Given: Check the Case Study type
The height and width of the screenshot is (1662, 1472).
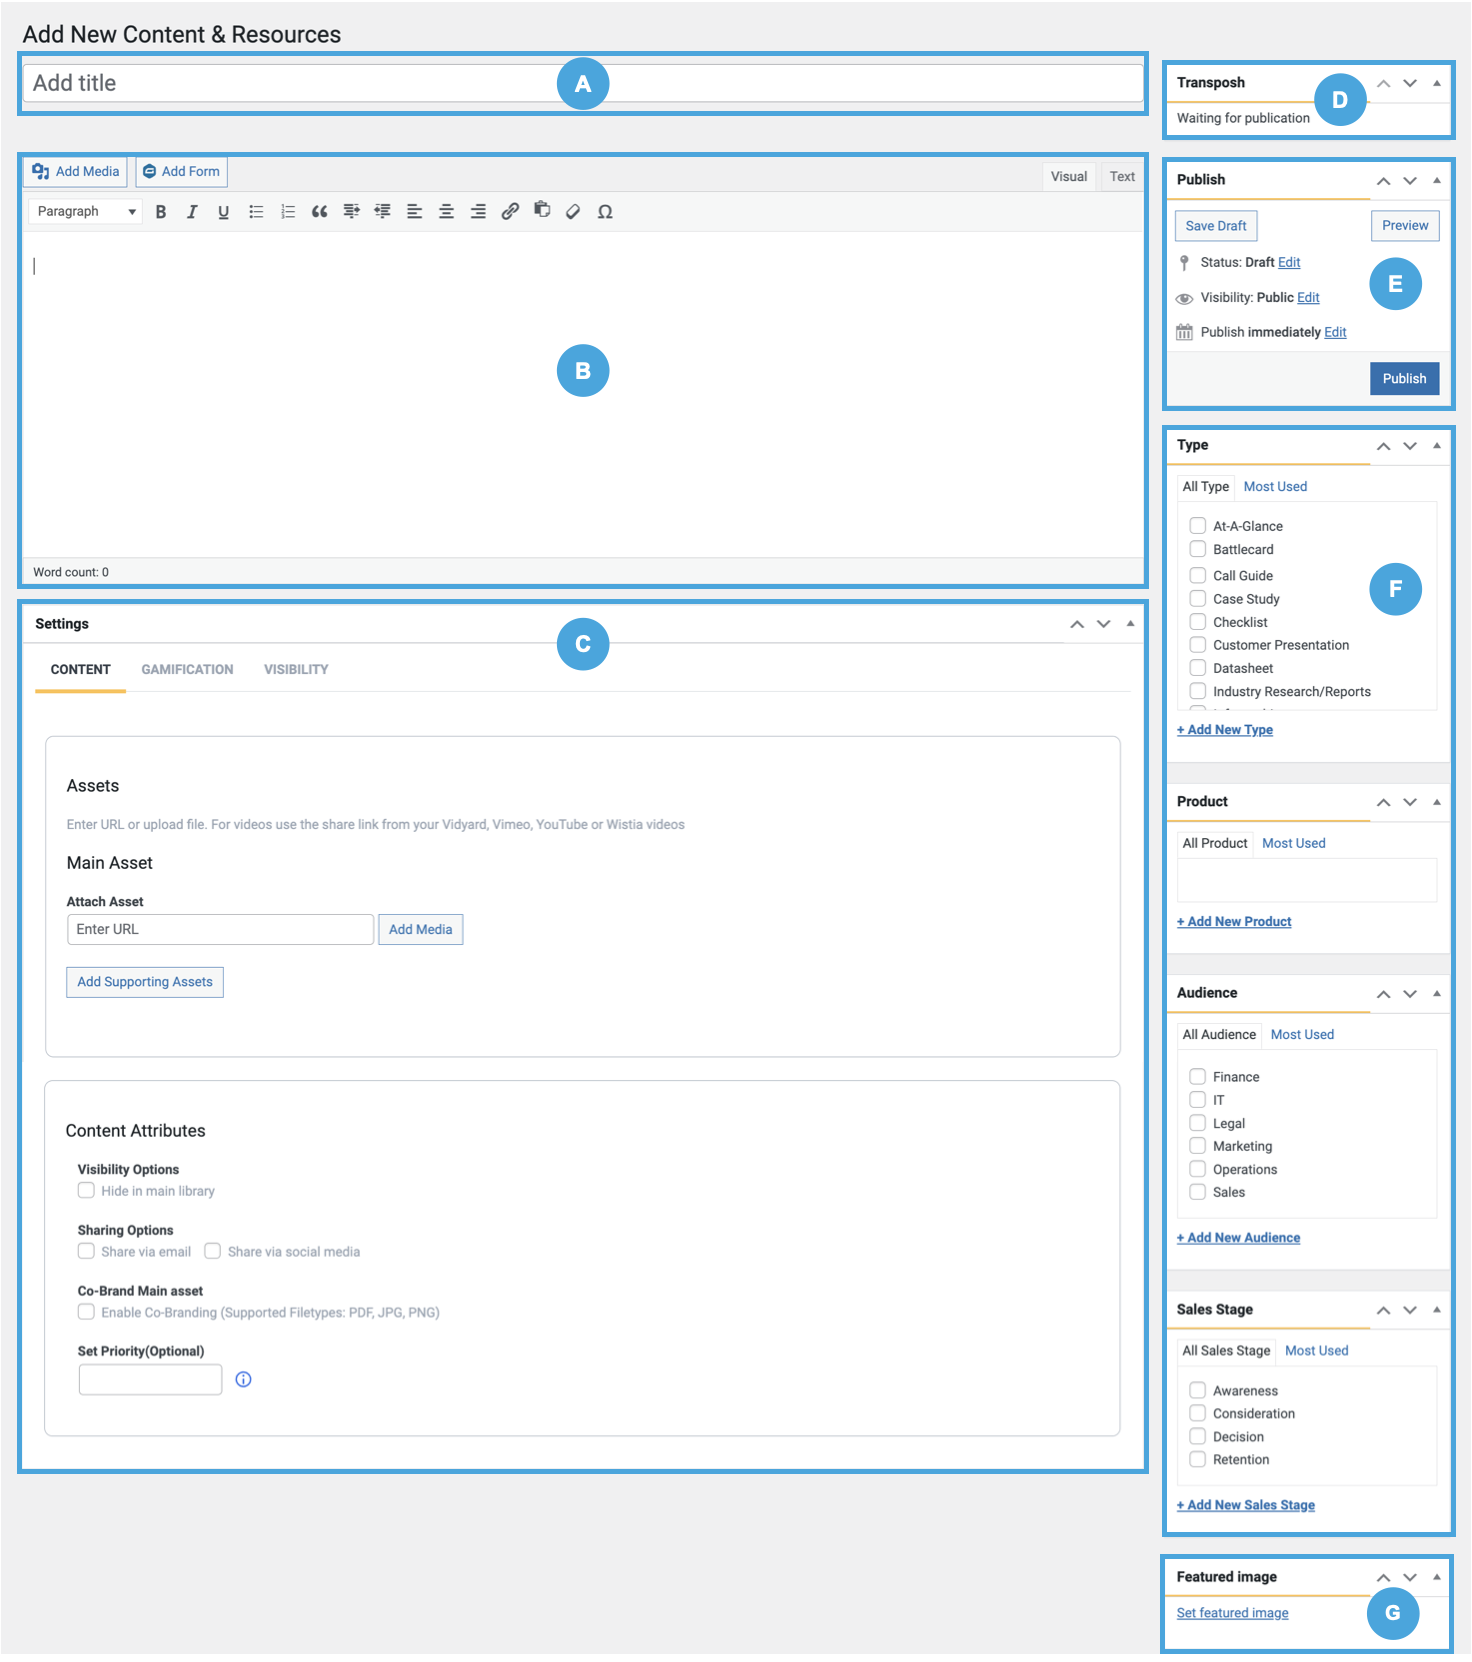Looking at the screenshot, I should [x=1197, y=598].
